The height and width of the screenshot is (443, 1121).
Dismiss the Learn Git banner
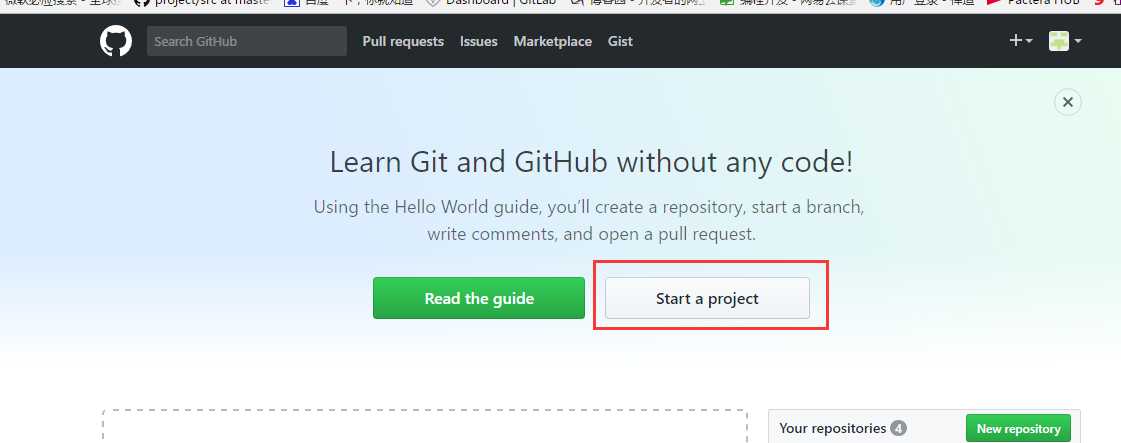coord(1067,102)
